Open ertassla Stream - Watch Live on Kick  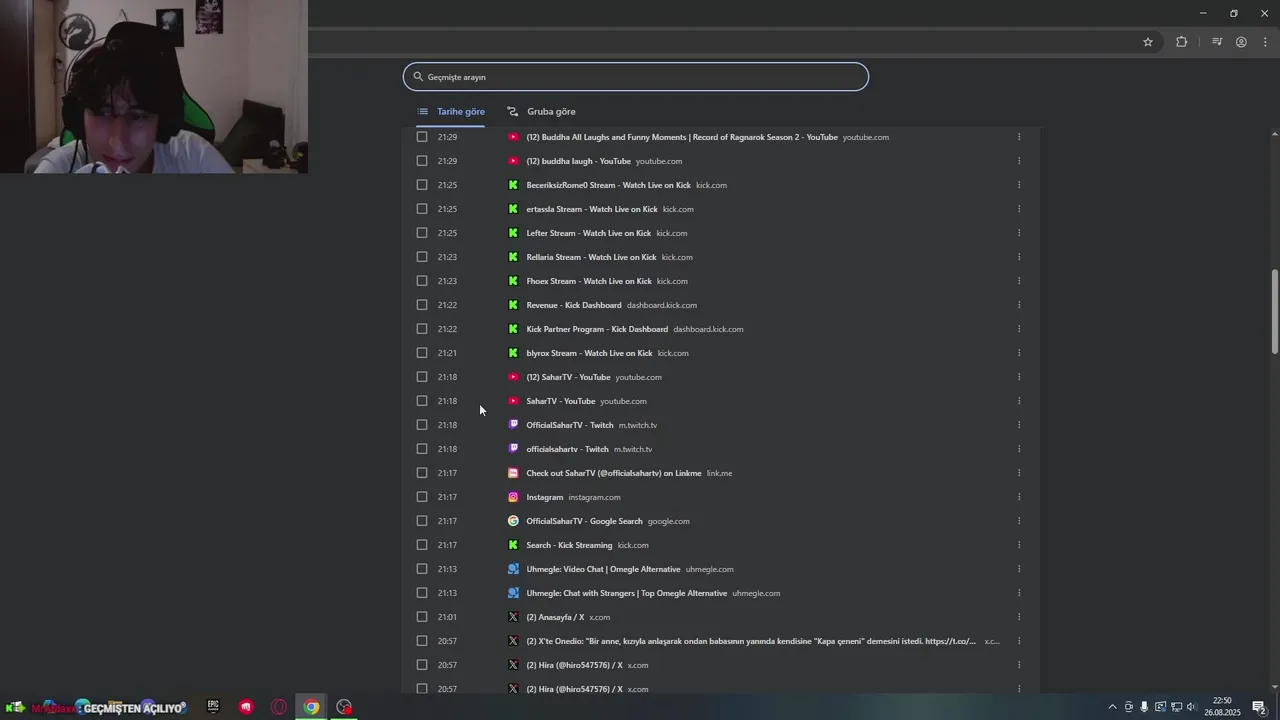tap(592, 209)
